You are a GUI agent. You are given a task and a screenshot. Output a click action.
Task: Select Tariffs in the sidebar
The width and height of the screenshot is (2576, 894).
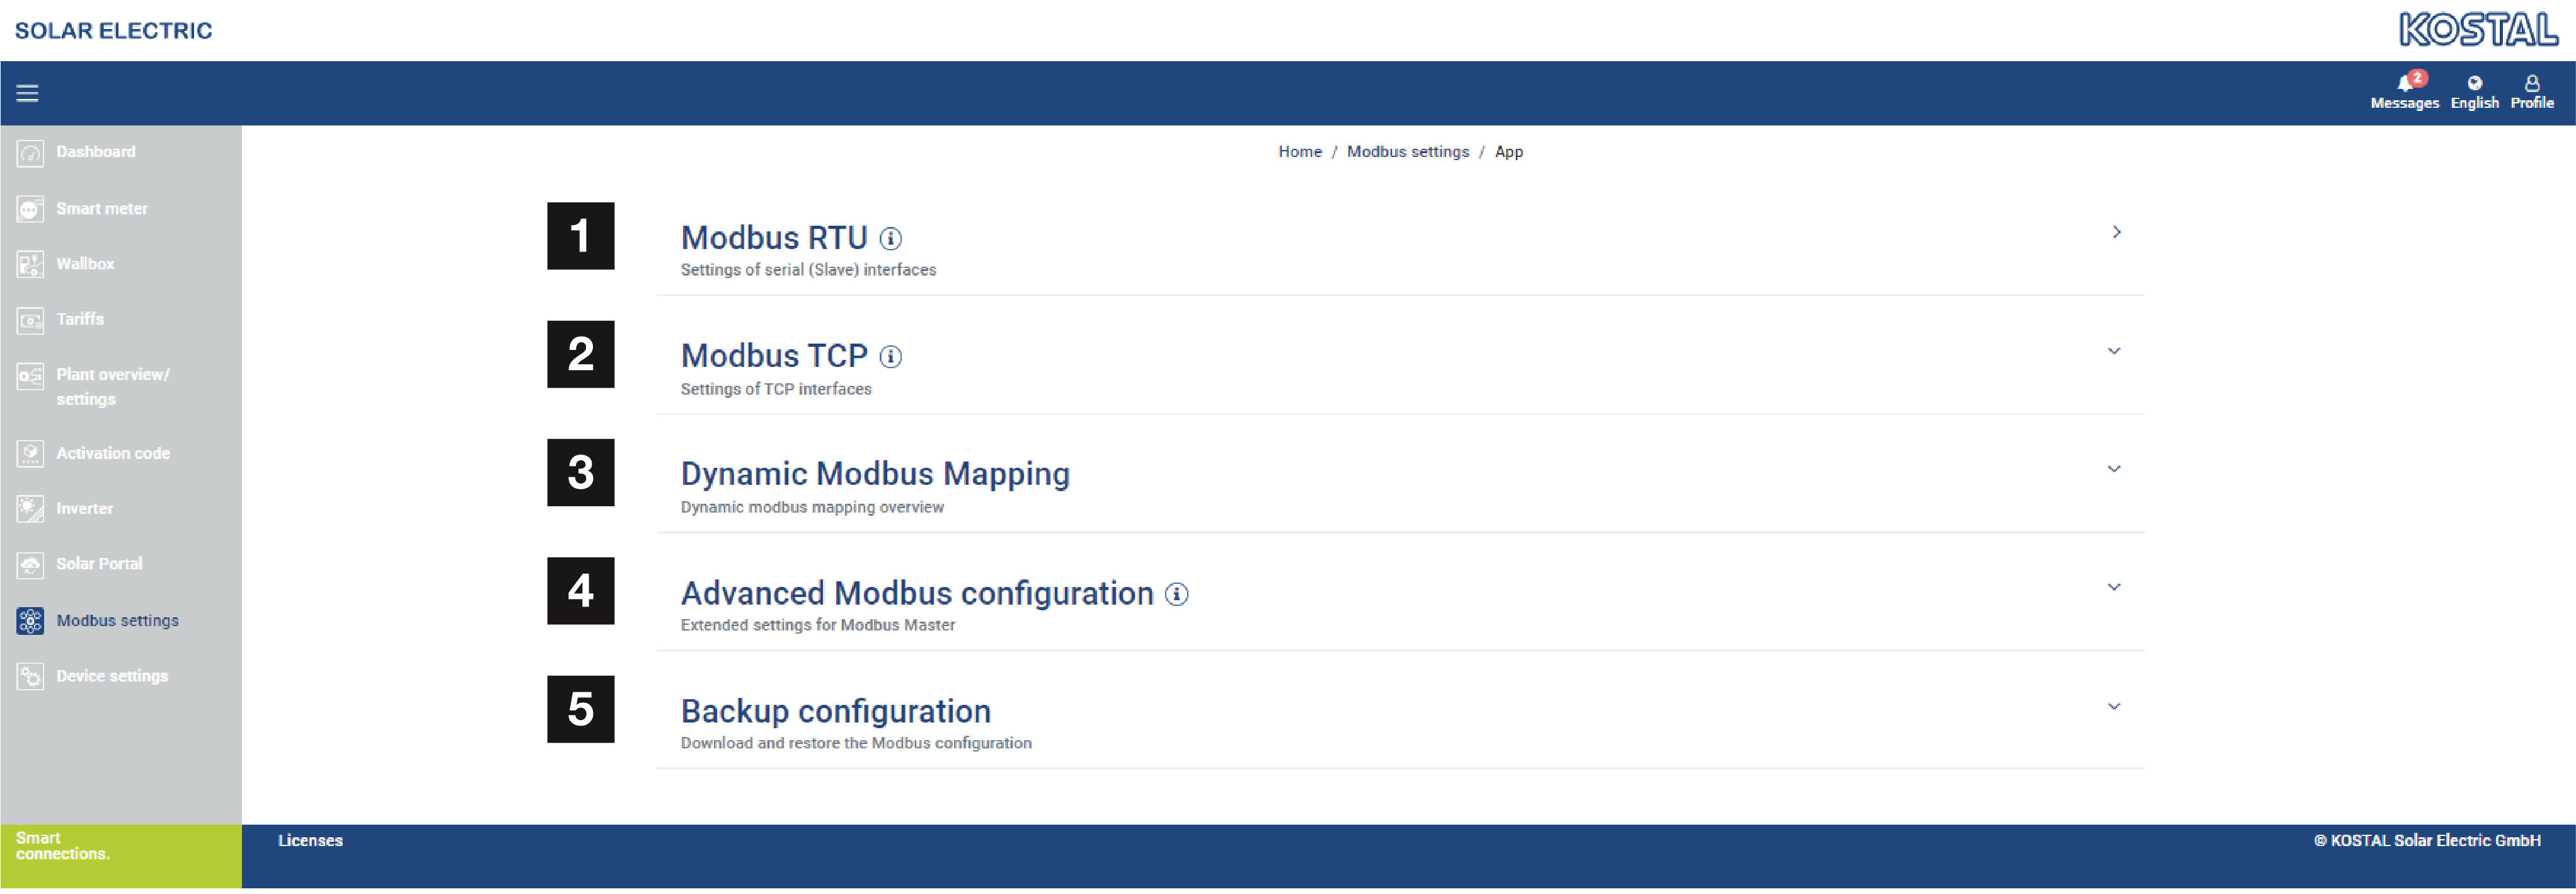click(x=80, y=320)
